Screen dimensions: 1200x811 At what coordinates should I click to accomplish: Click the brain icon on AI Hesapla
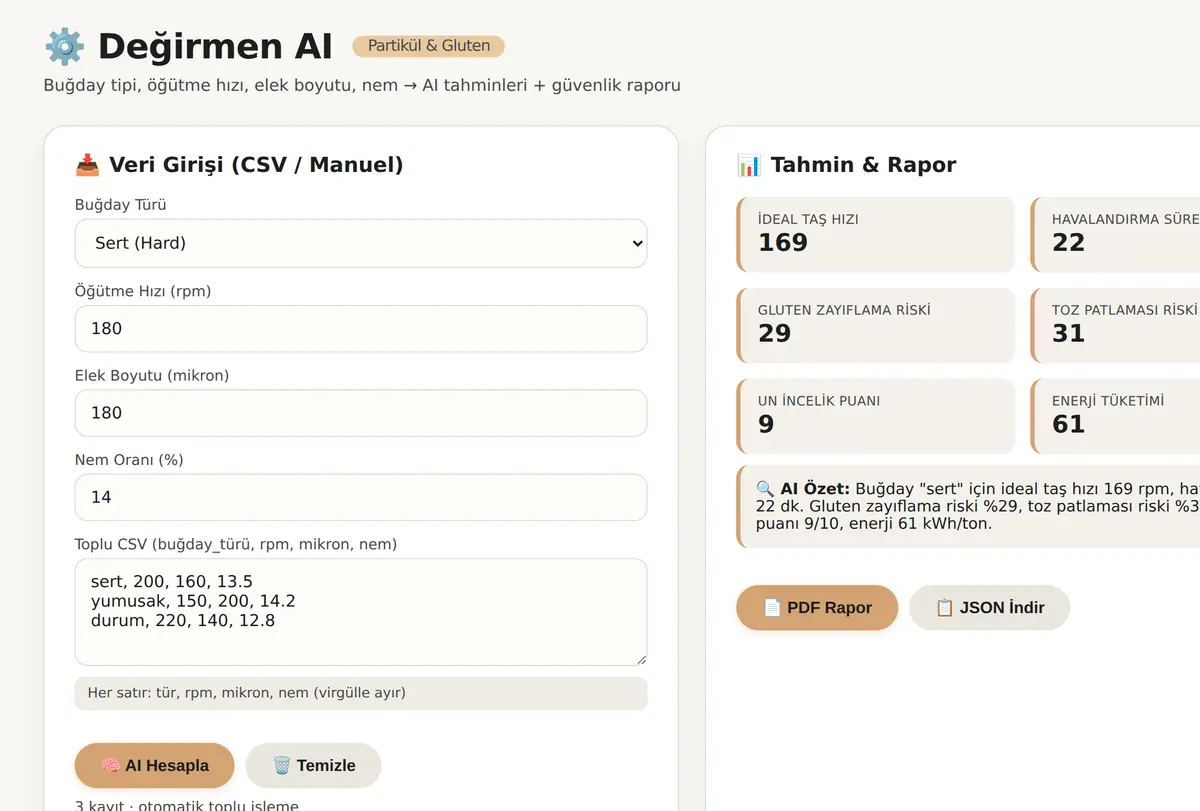pyautogui.click(x=111, y=766)
